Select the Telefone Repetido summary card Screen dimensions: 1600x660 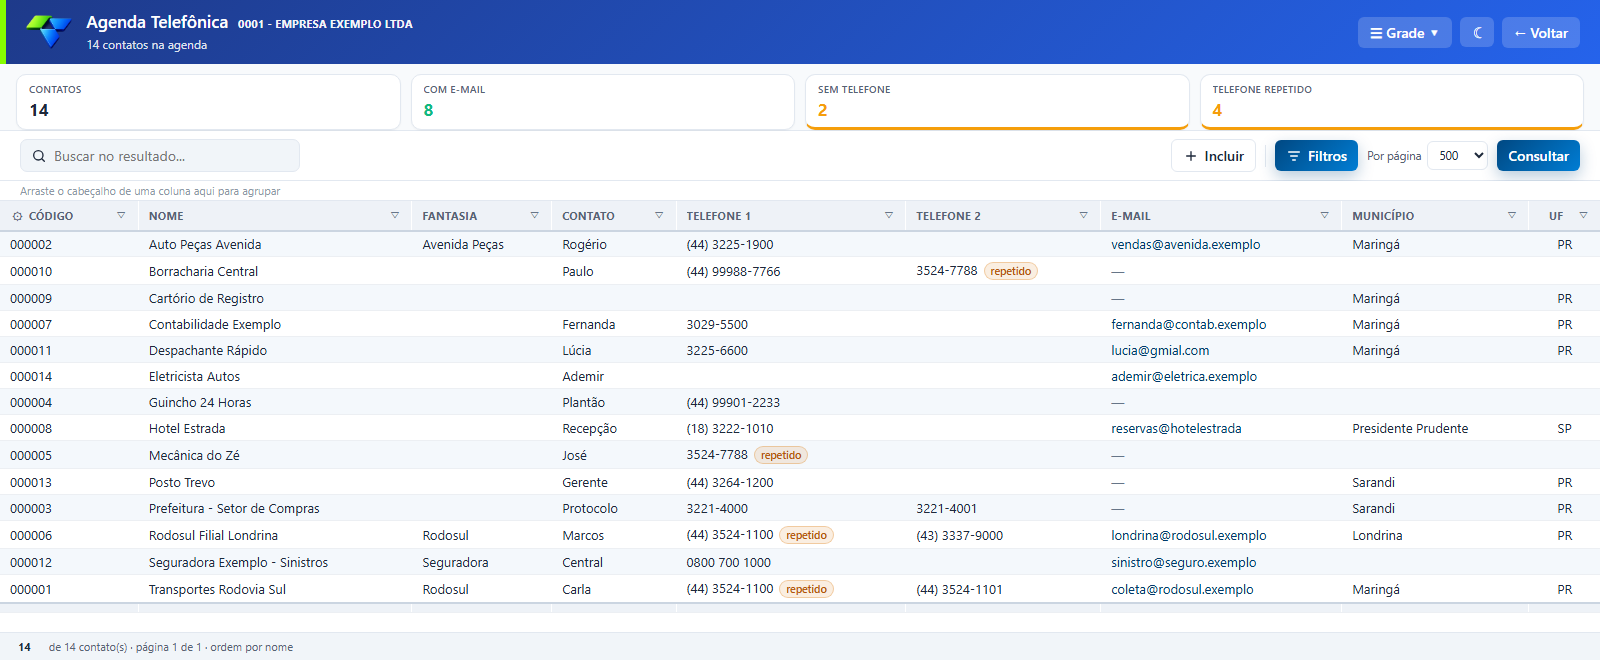[x=1391, y=102]
